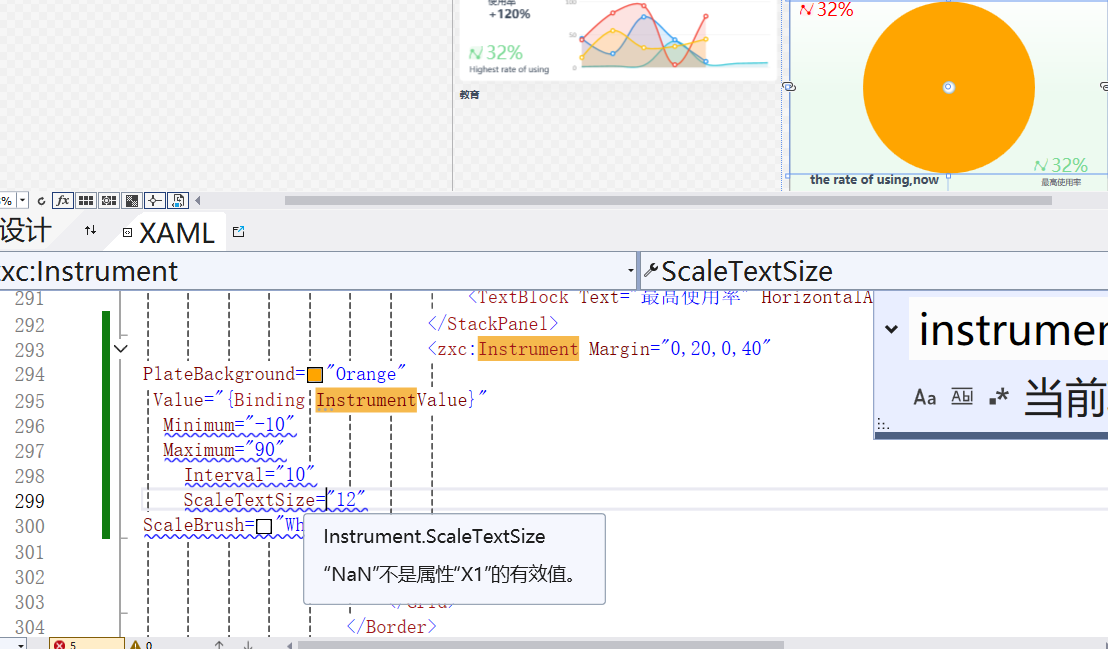The image size is (1108, 649).
Task: Click the find search text field
Action: (x=1008, y=329)
